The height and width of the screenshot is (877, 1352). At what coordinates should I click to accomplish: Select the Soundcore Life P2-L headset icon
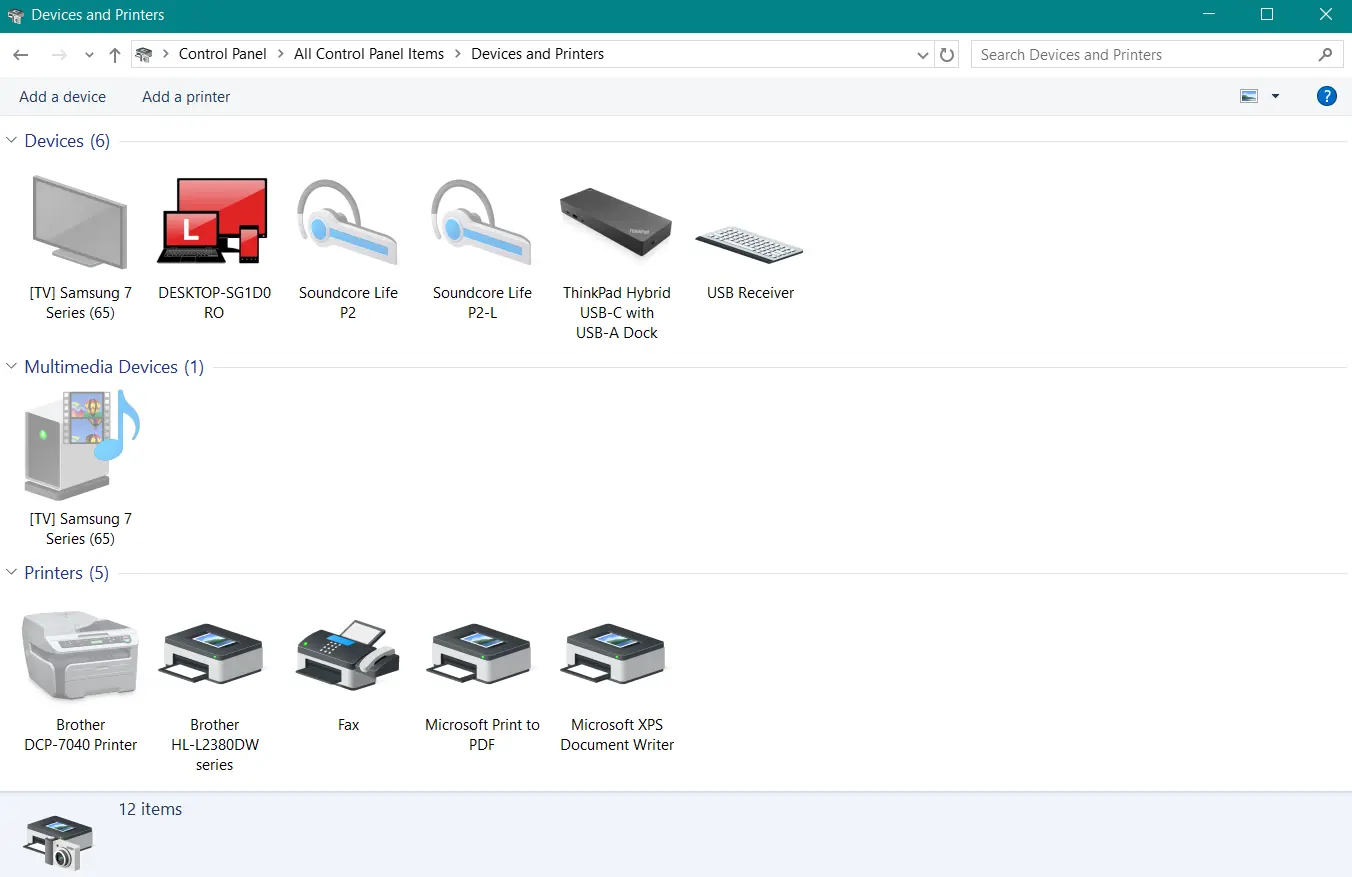[482, 225]
